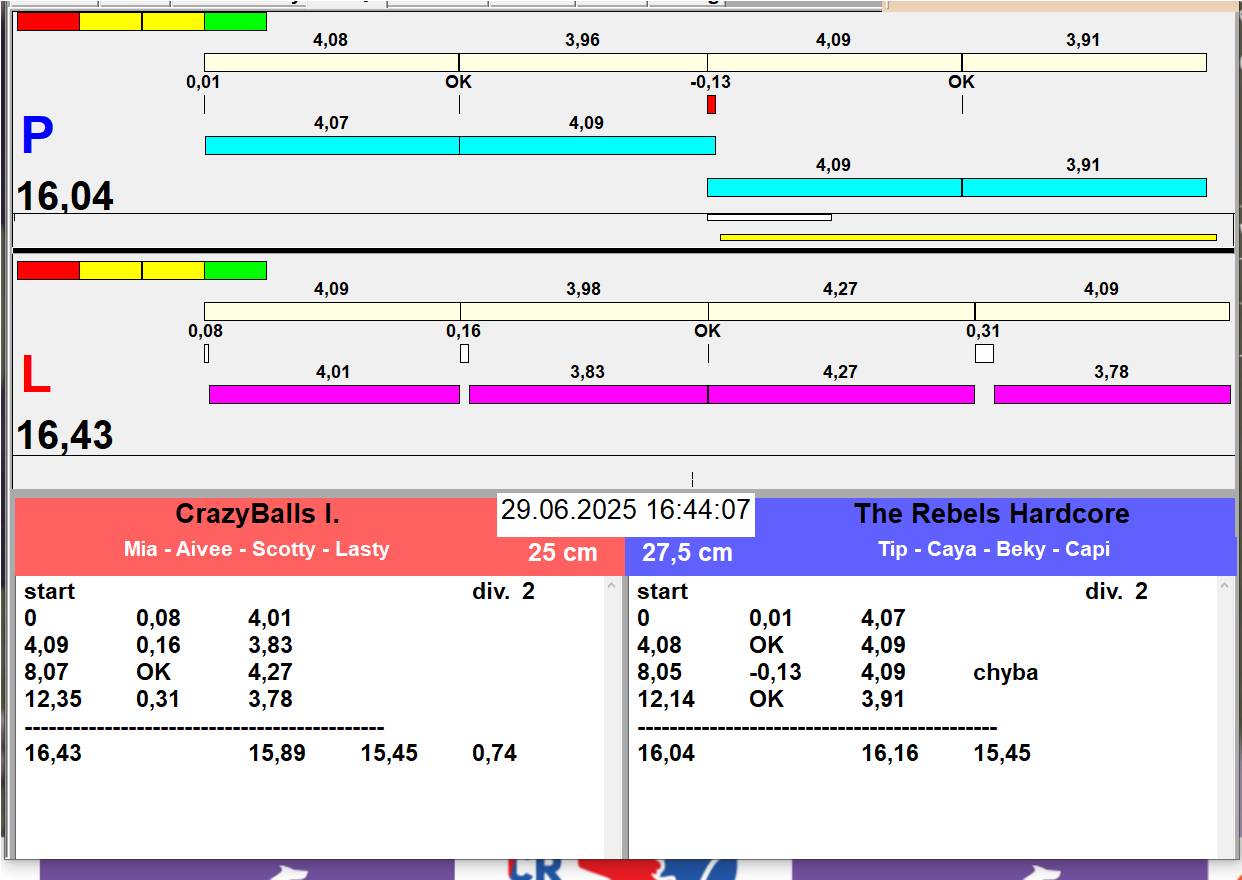The height and width of the screenshot is (880, 1242).
Task: Click the blue P lane letter
Action: [37, 137]
